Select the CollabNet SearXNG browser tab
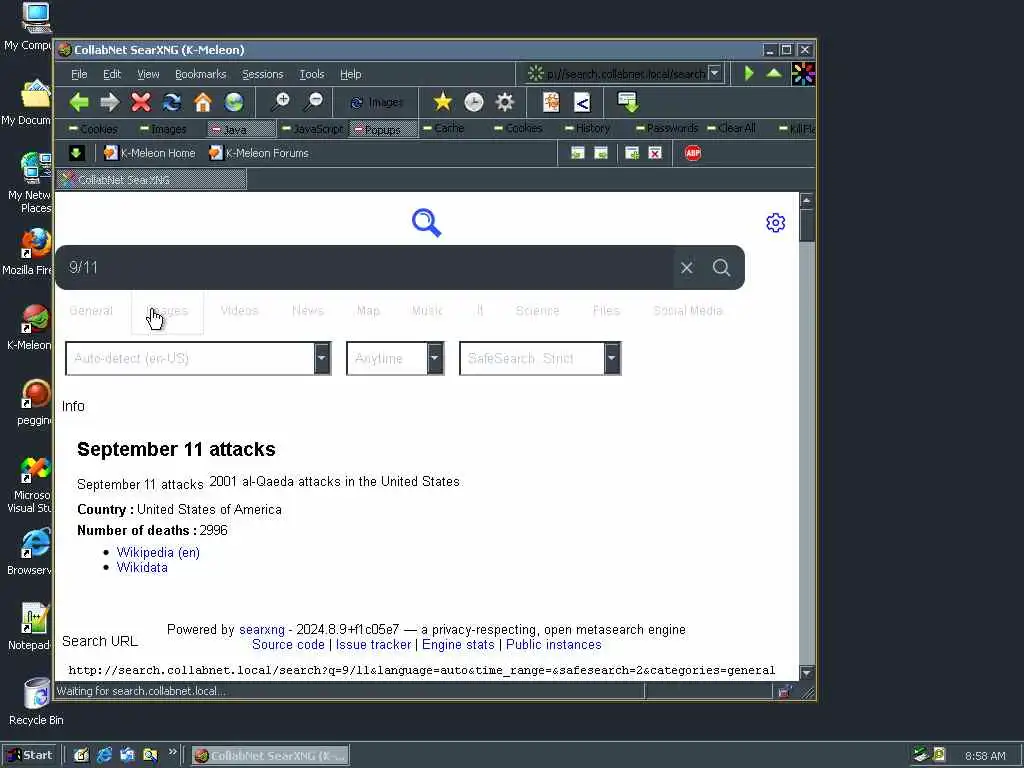 [152, 180]
